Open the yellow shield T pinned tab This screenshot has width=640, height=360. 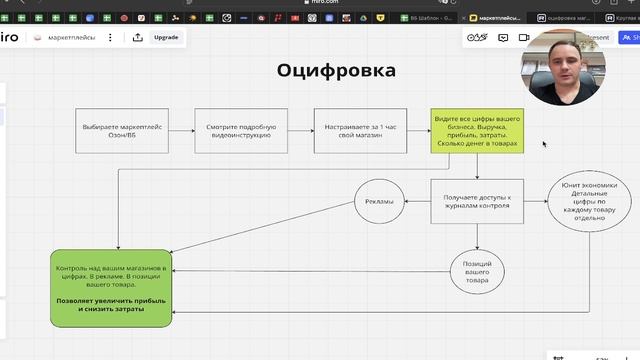pos(380,18)
